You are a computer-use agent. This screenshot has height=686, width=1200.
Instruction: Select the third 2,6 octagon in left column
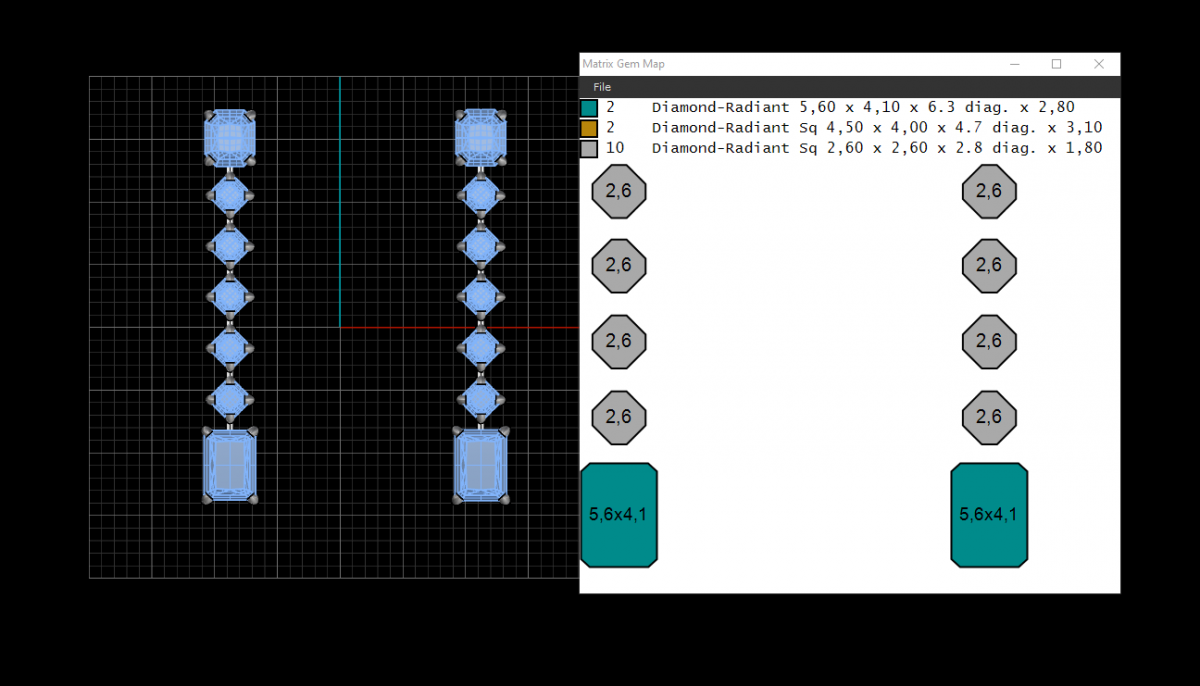pyautogui.click(x=619, y=342)
